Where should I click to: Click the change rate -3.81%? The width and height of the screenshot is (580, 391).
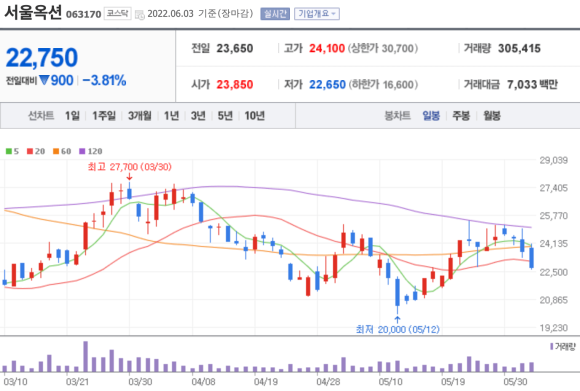[x=104, y=80]
